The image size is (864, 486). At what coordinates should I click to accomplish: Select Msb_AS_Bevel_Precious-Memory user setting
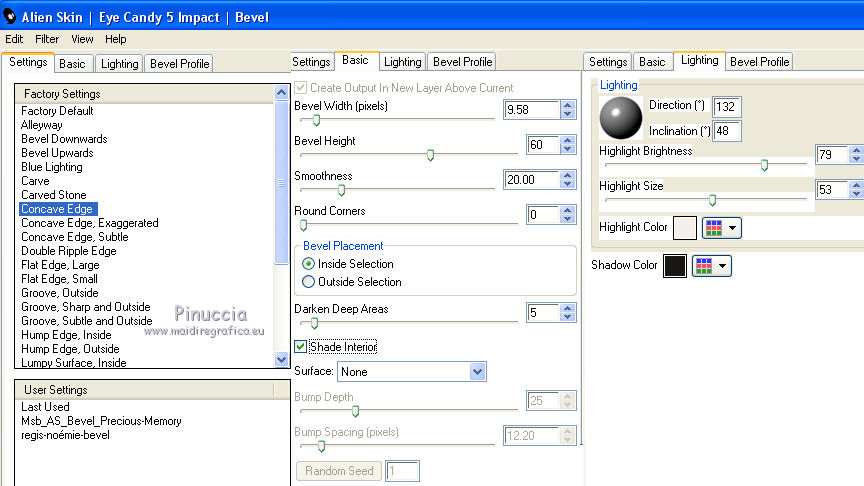coord(101,421)
